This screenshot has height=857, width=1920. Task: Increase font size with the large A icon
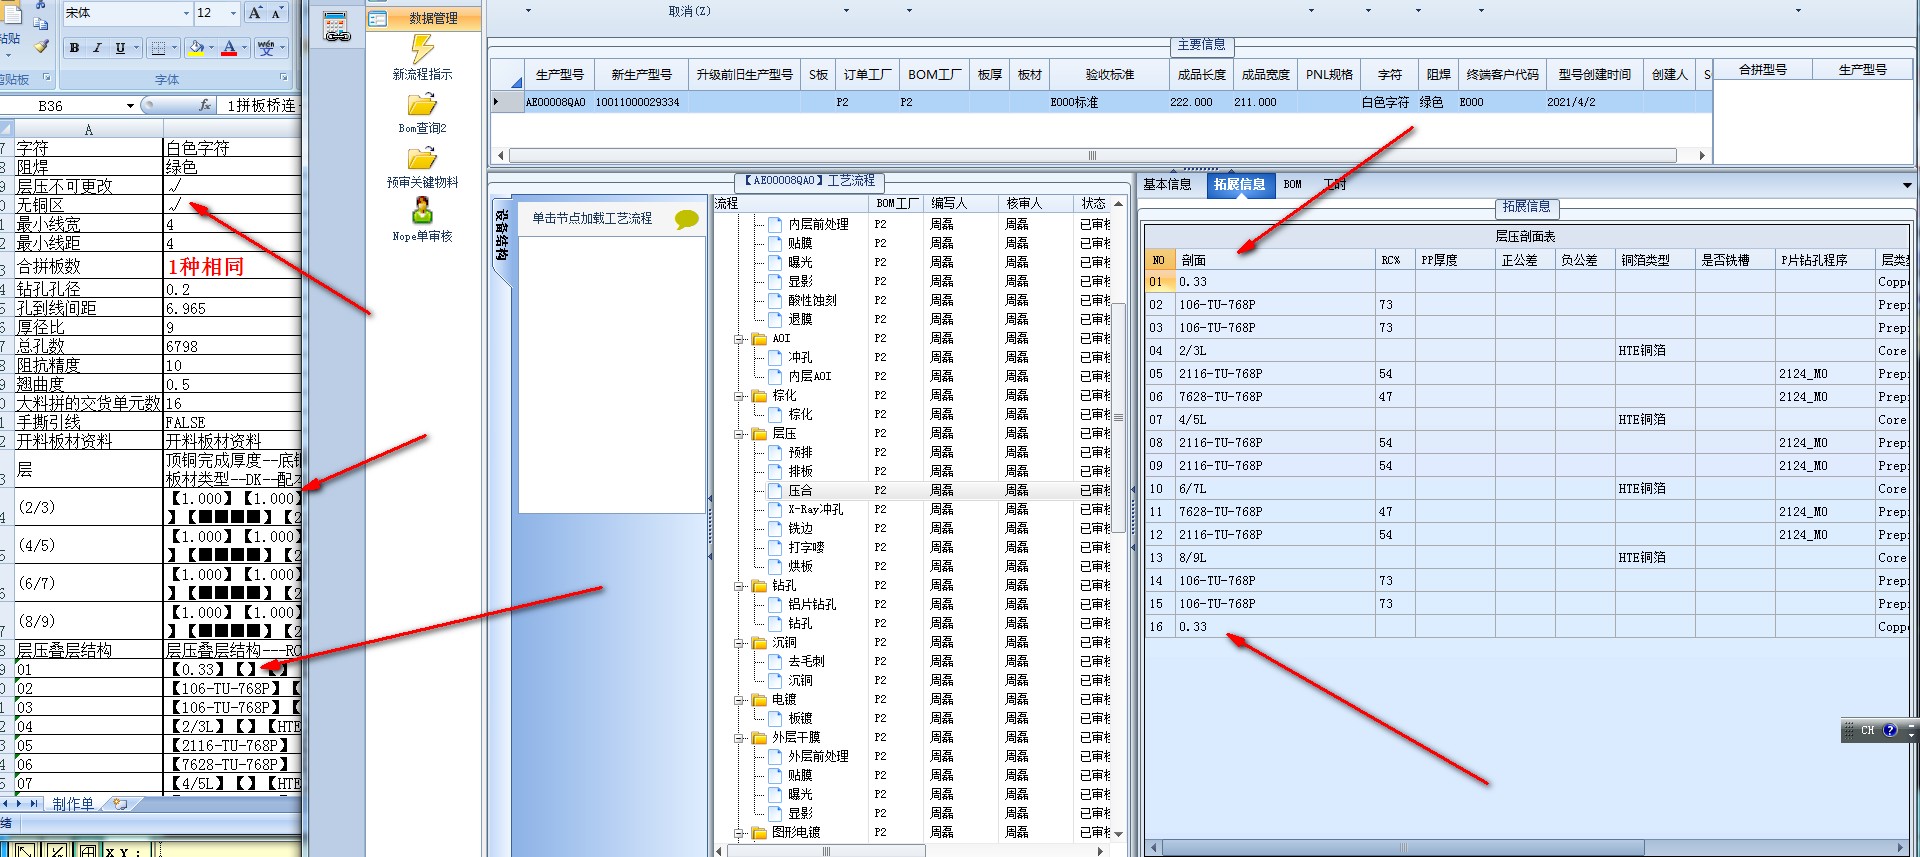[x=255, y=13]
